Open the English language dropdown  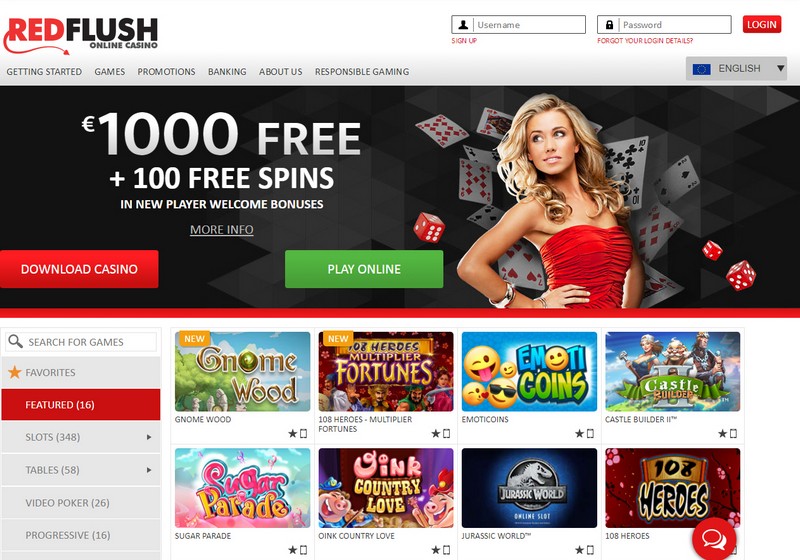coord(736,68)
